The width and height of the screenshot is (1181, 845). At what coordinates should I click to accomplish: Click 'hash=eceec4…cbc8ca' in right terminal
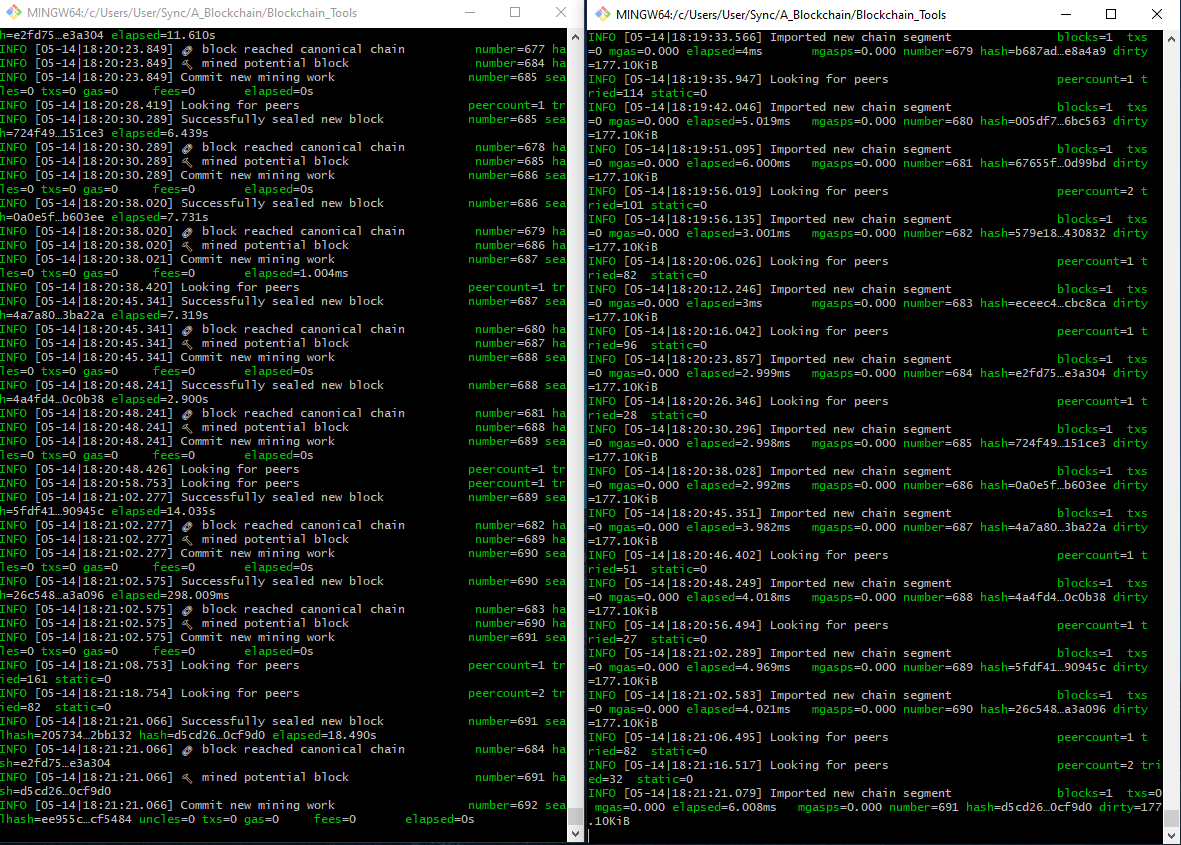click(x=1042, y=304)
